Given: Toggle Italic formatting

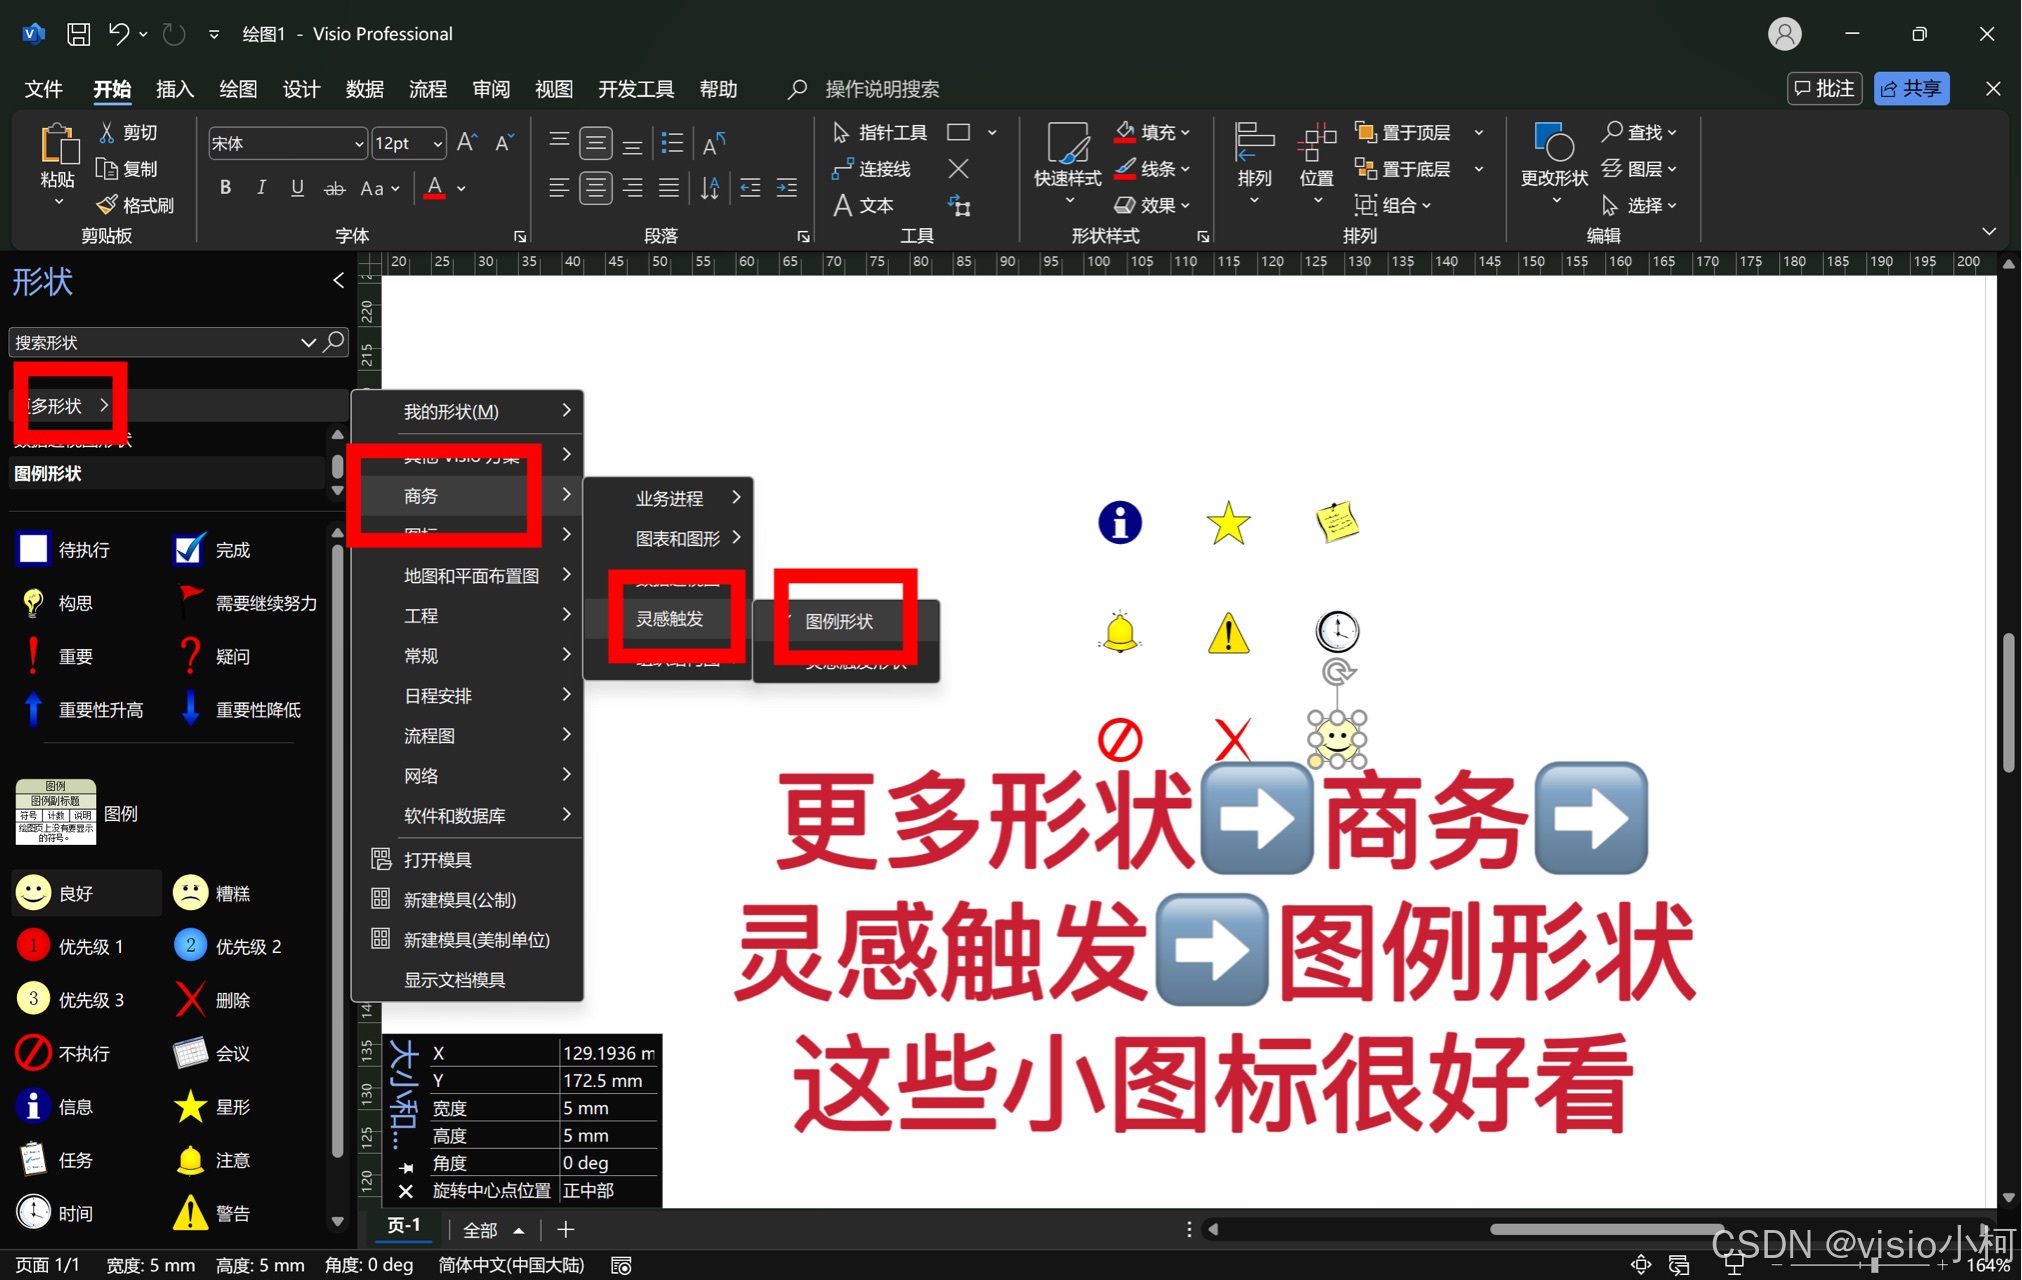Looking at the screenshot, I should 261,188.
